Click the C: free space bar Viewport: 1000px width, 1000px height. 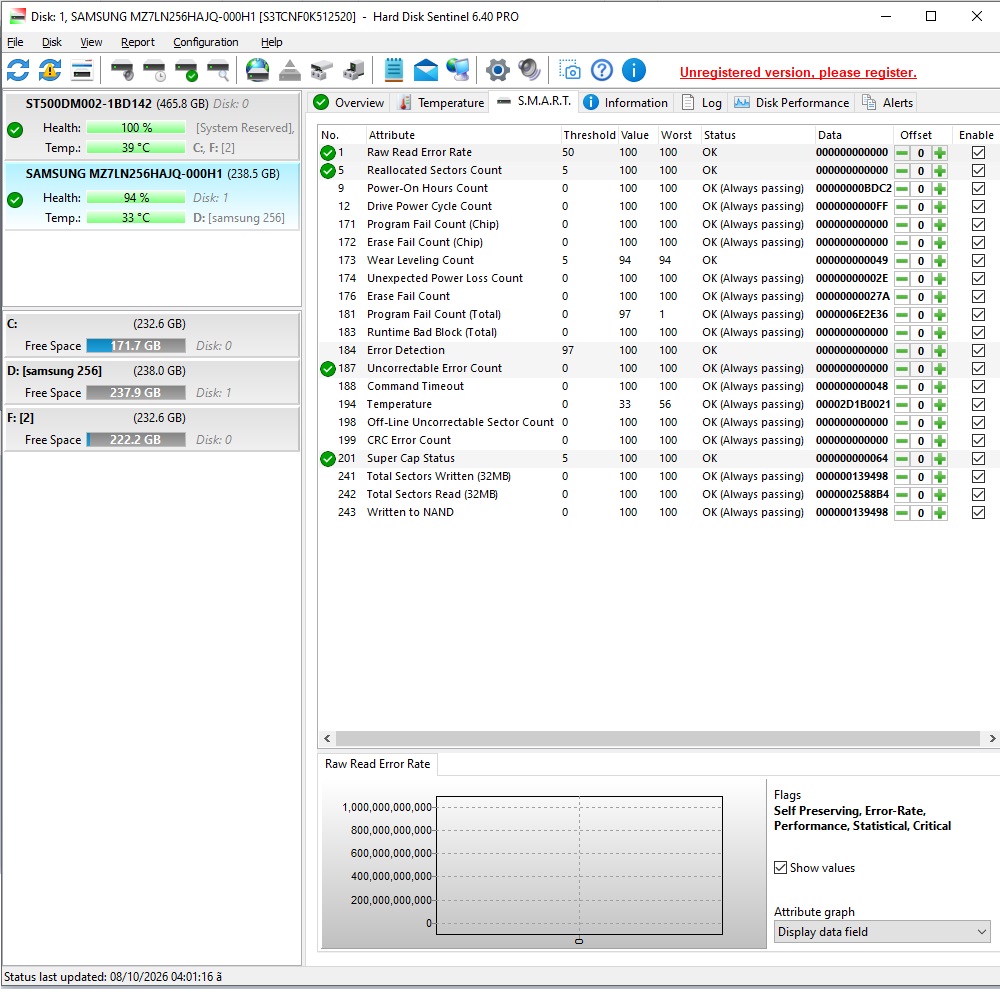click(x=136, y=346)
